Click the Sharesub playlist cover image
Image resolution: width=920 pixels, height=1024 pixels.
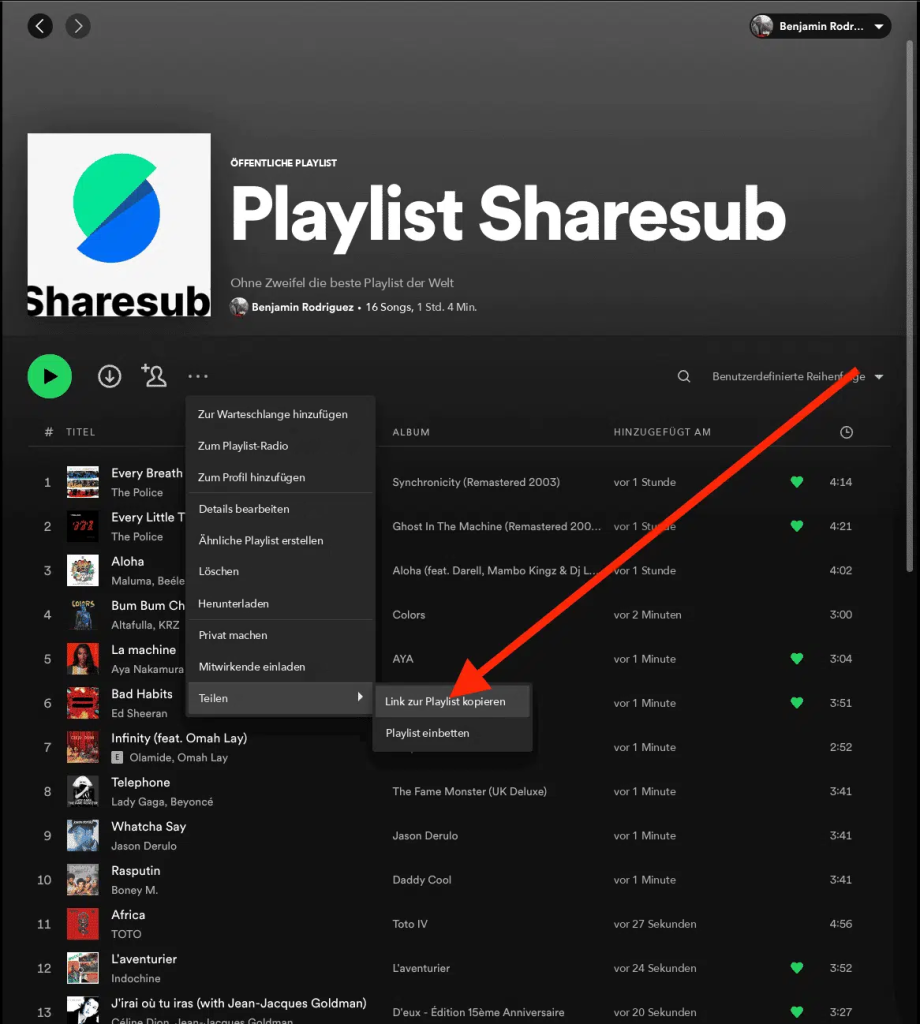119,225
